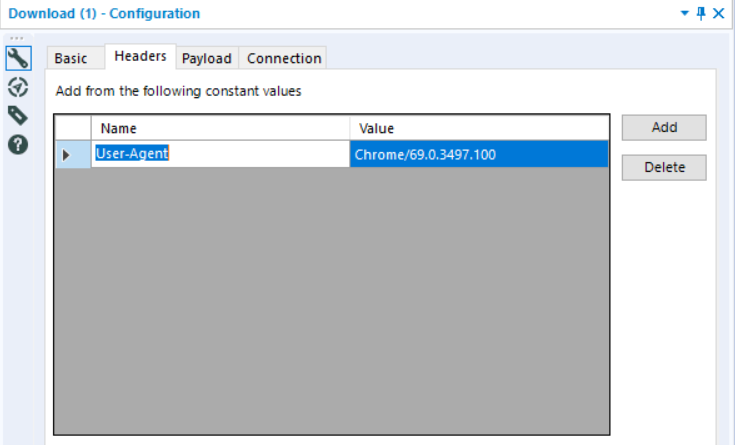Viewport: 735px width, 445px height.
Task: Select the Headers tab
Action: (140, 57)
